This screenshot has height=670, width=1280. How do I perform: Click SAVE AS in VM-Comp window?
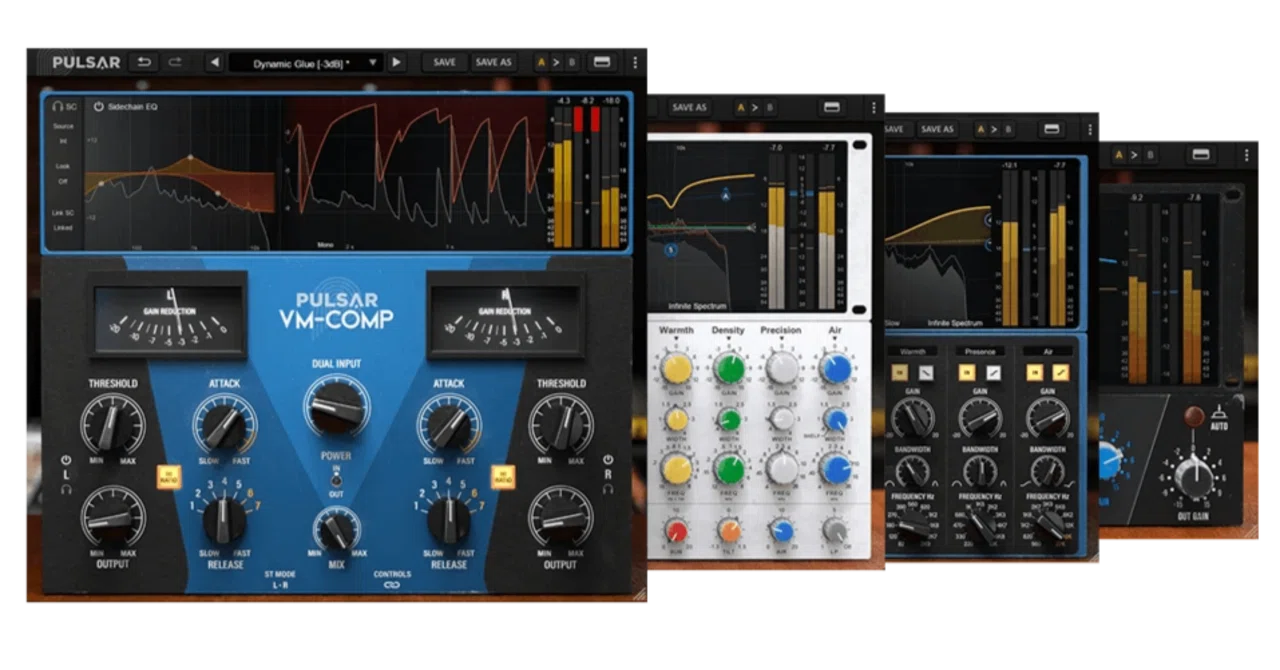click(x=494, y=62)
